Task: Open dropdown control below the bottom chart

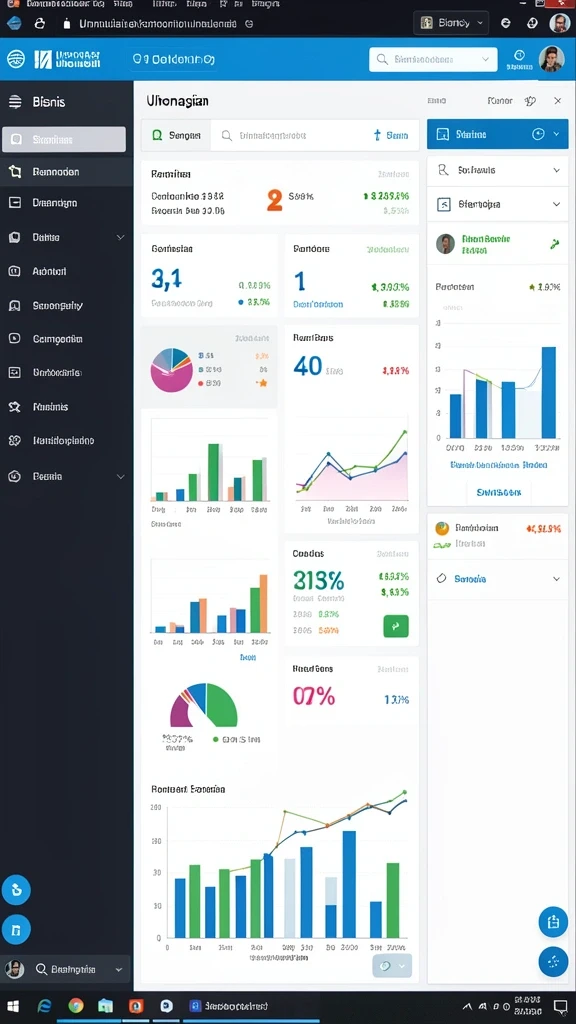Action: click(392, 965)
